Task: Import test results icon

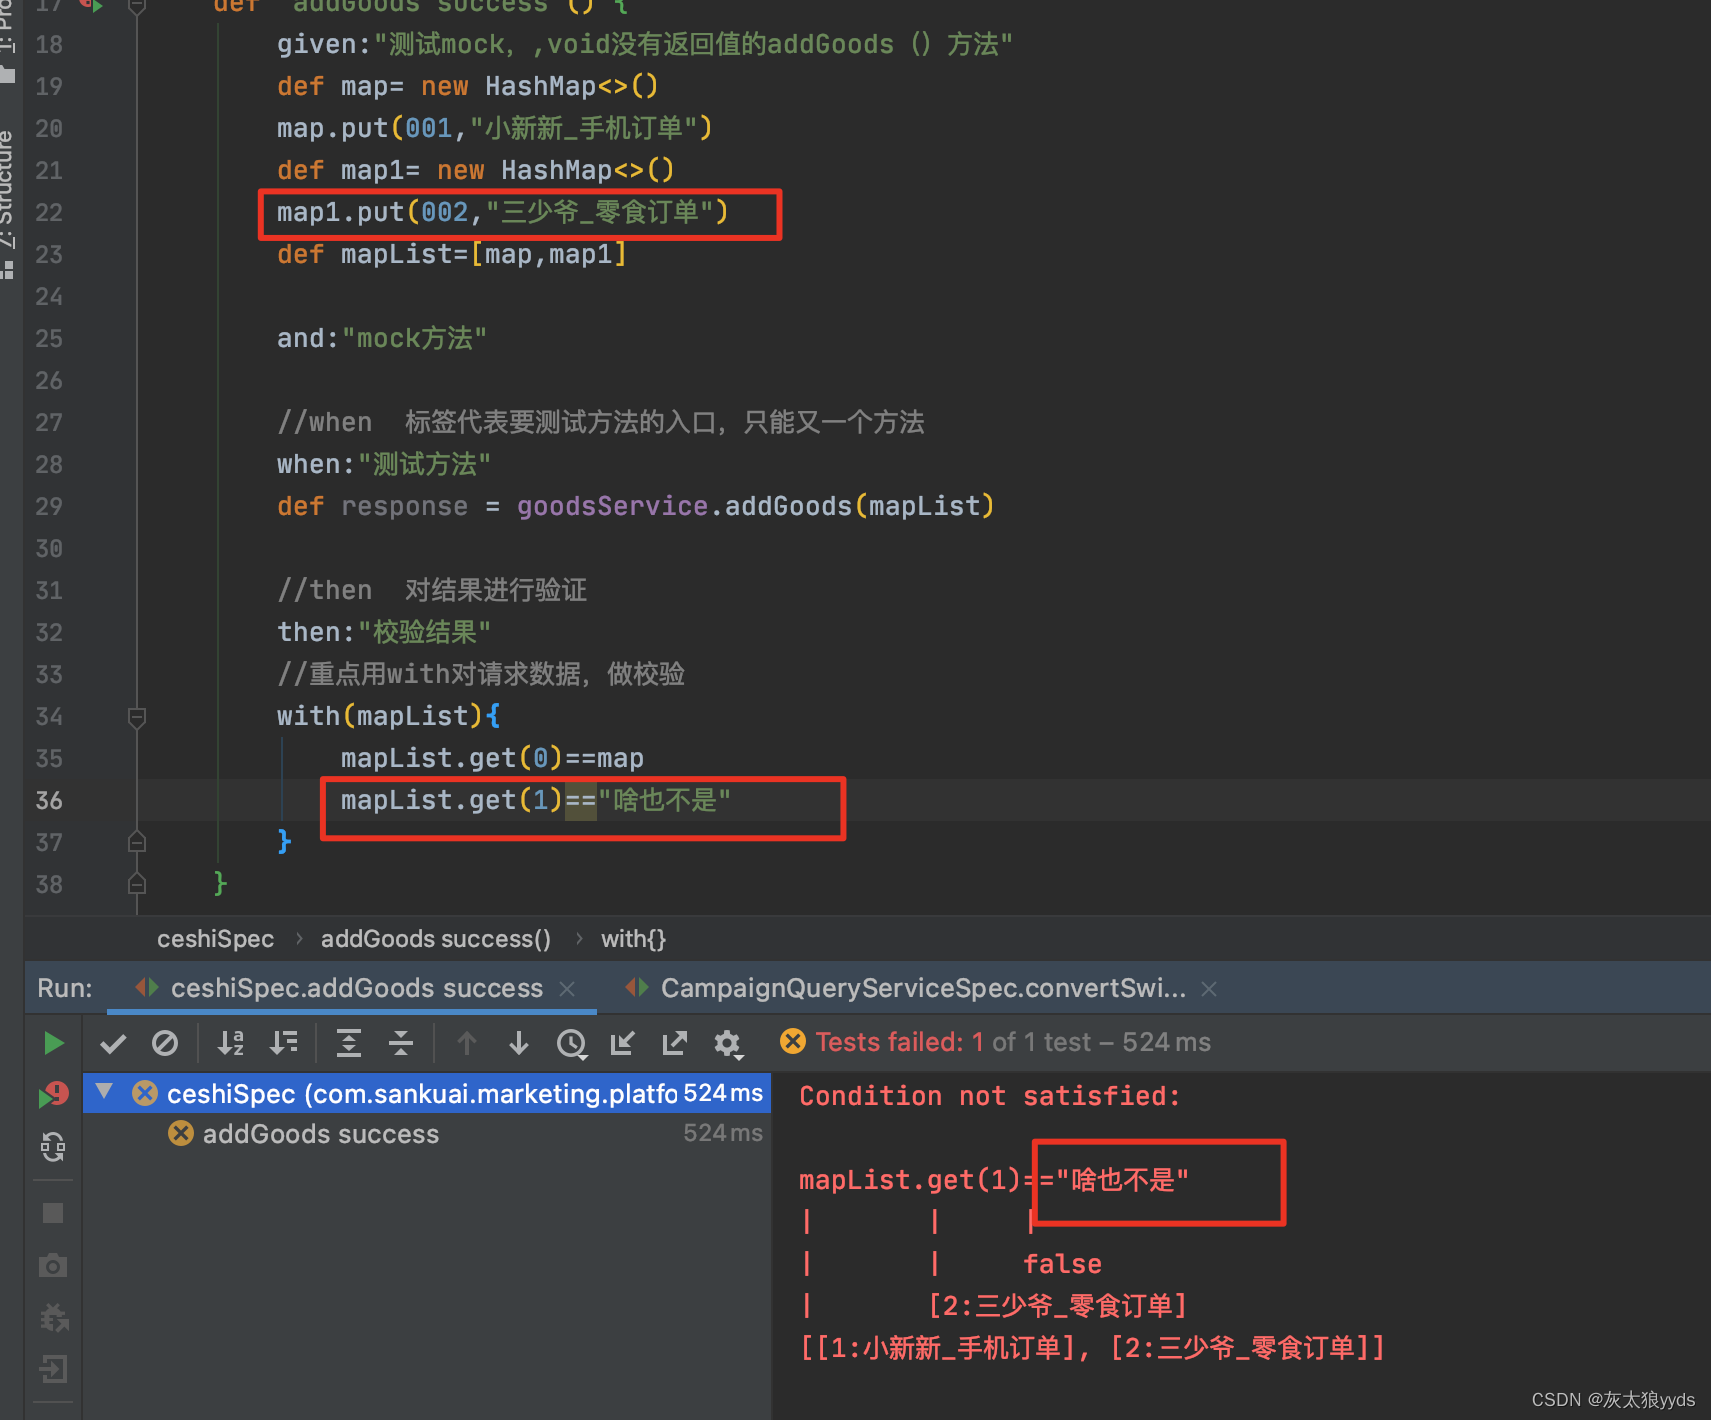Action: [x=622, y=1043]
